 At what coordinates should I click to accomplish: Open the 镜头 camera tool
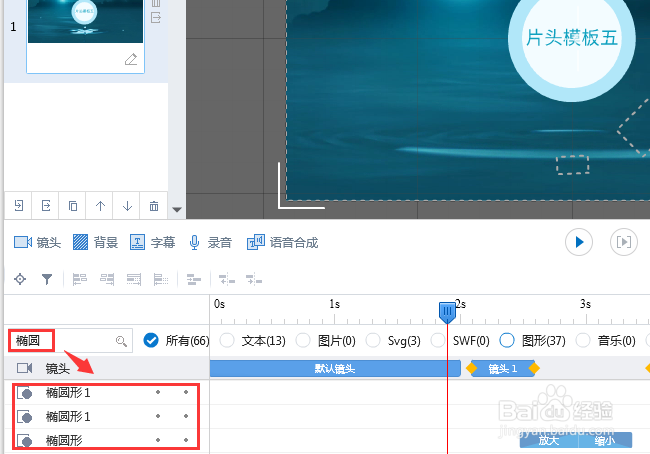coord(37,242)
